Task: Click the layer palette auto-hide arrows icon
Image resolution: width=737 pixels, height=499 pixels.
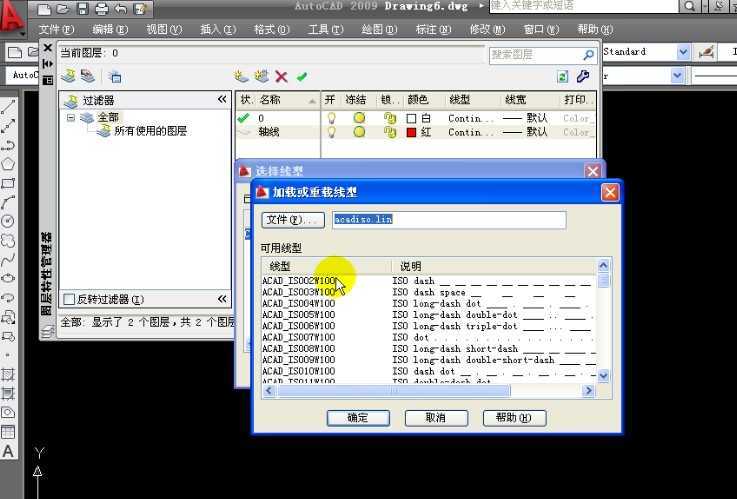Action: 47,63
